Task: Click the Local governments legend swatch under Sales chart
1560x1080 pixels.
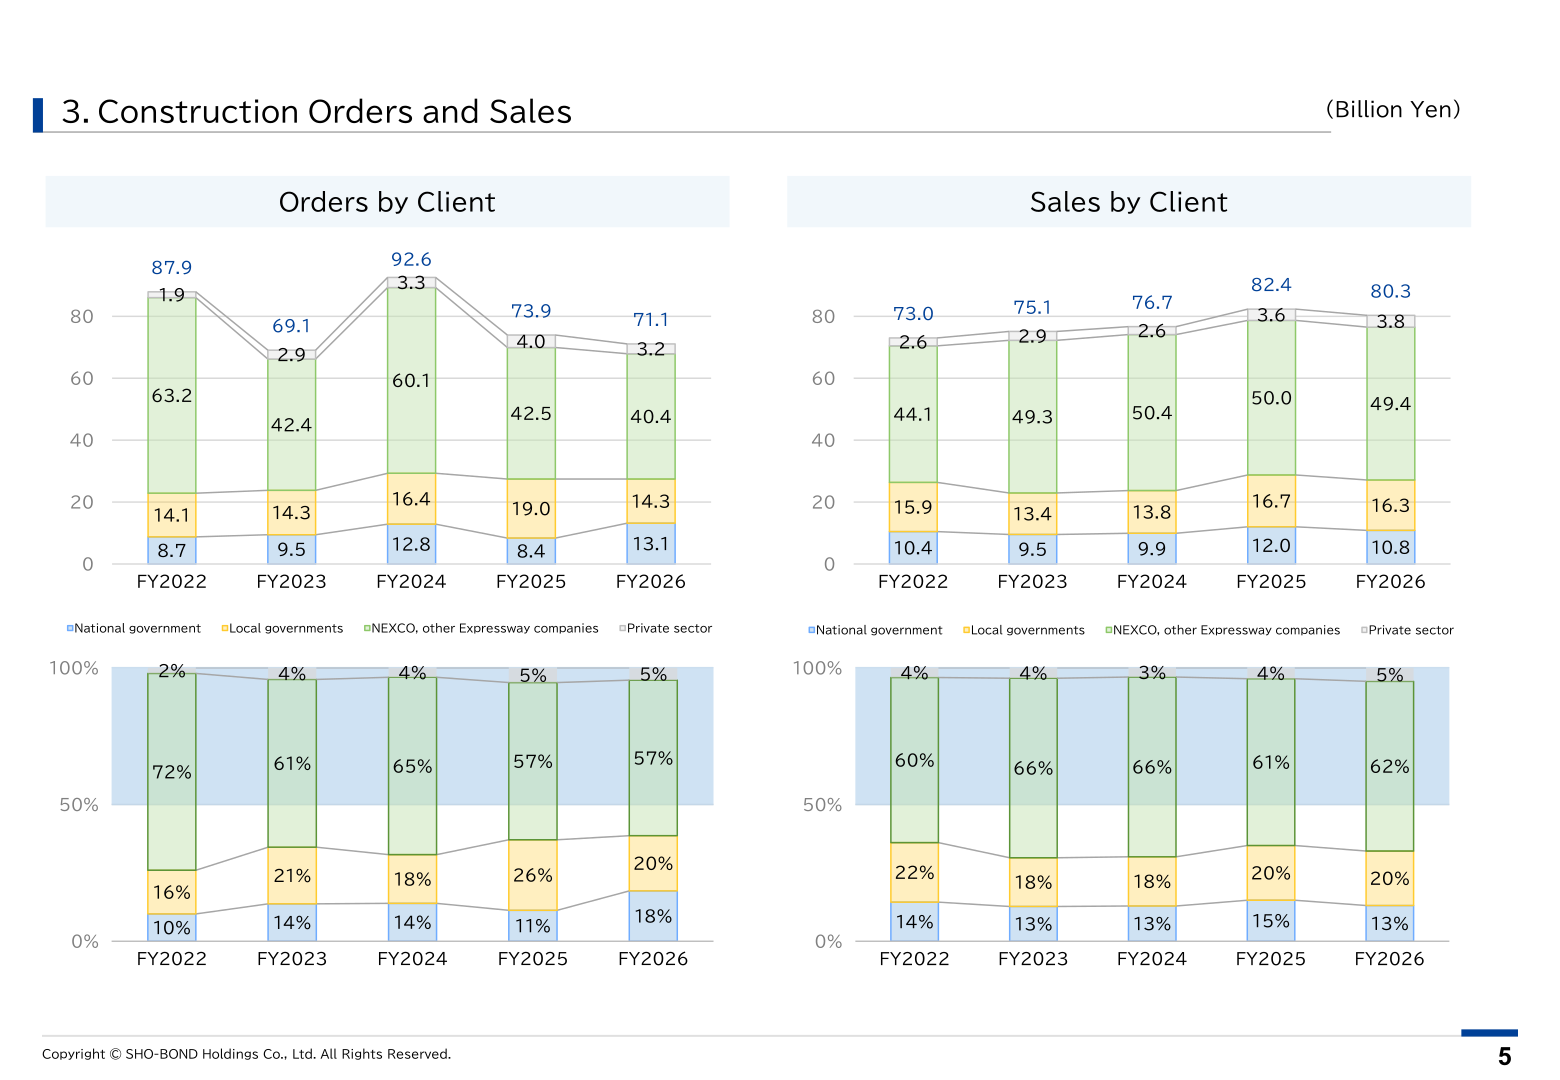Action: (967, 631)
